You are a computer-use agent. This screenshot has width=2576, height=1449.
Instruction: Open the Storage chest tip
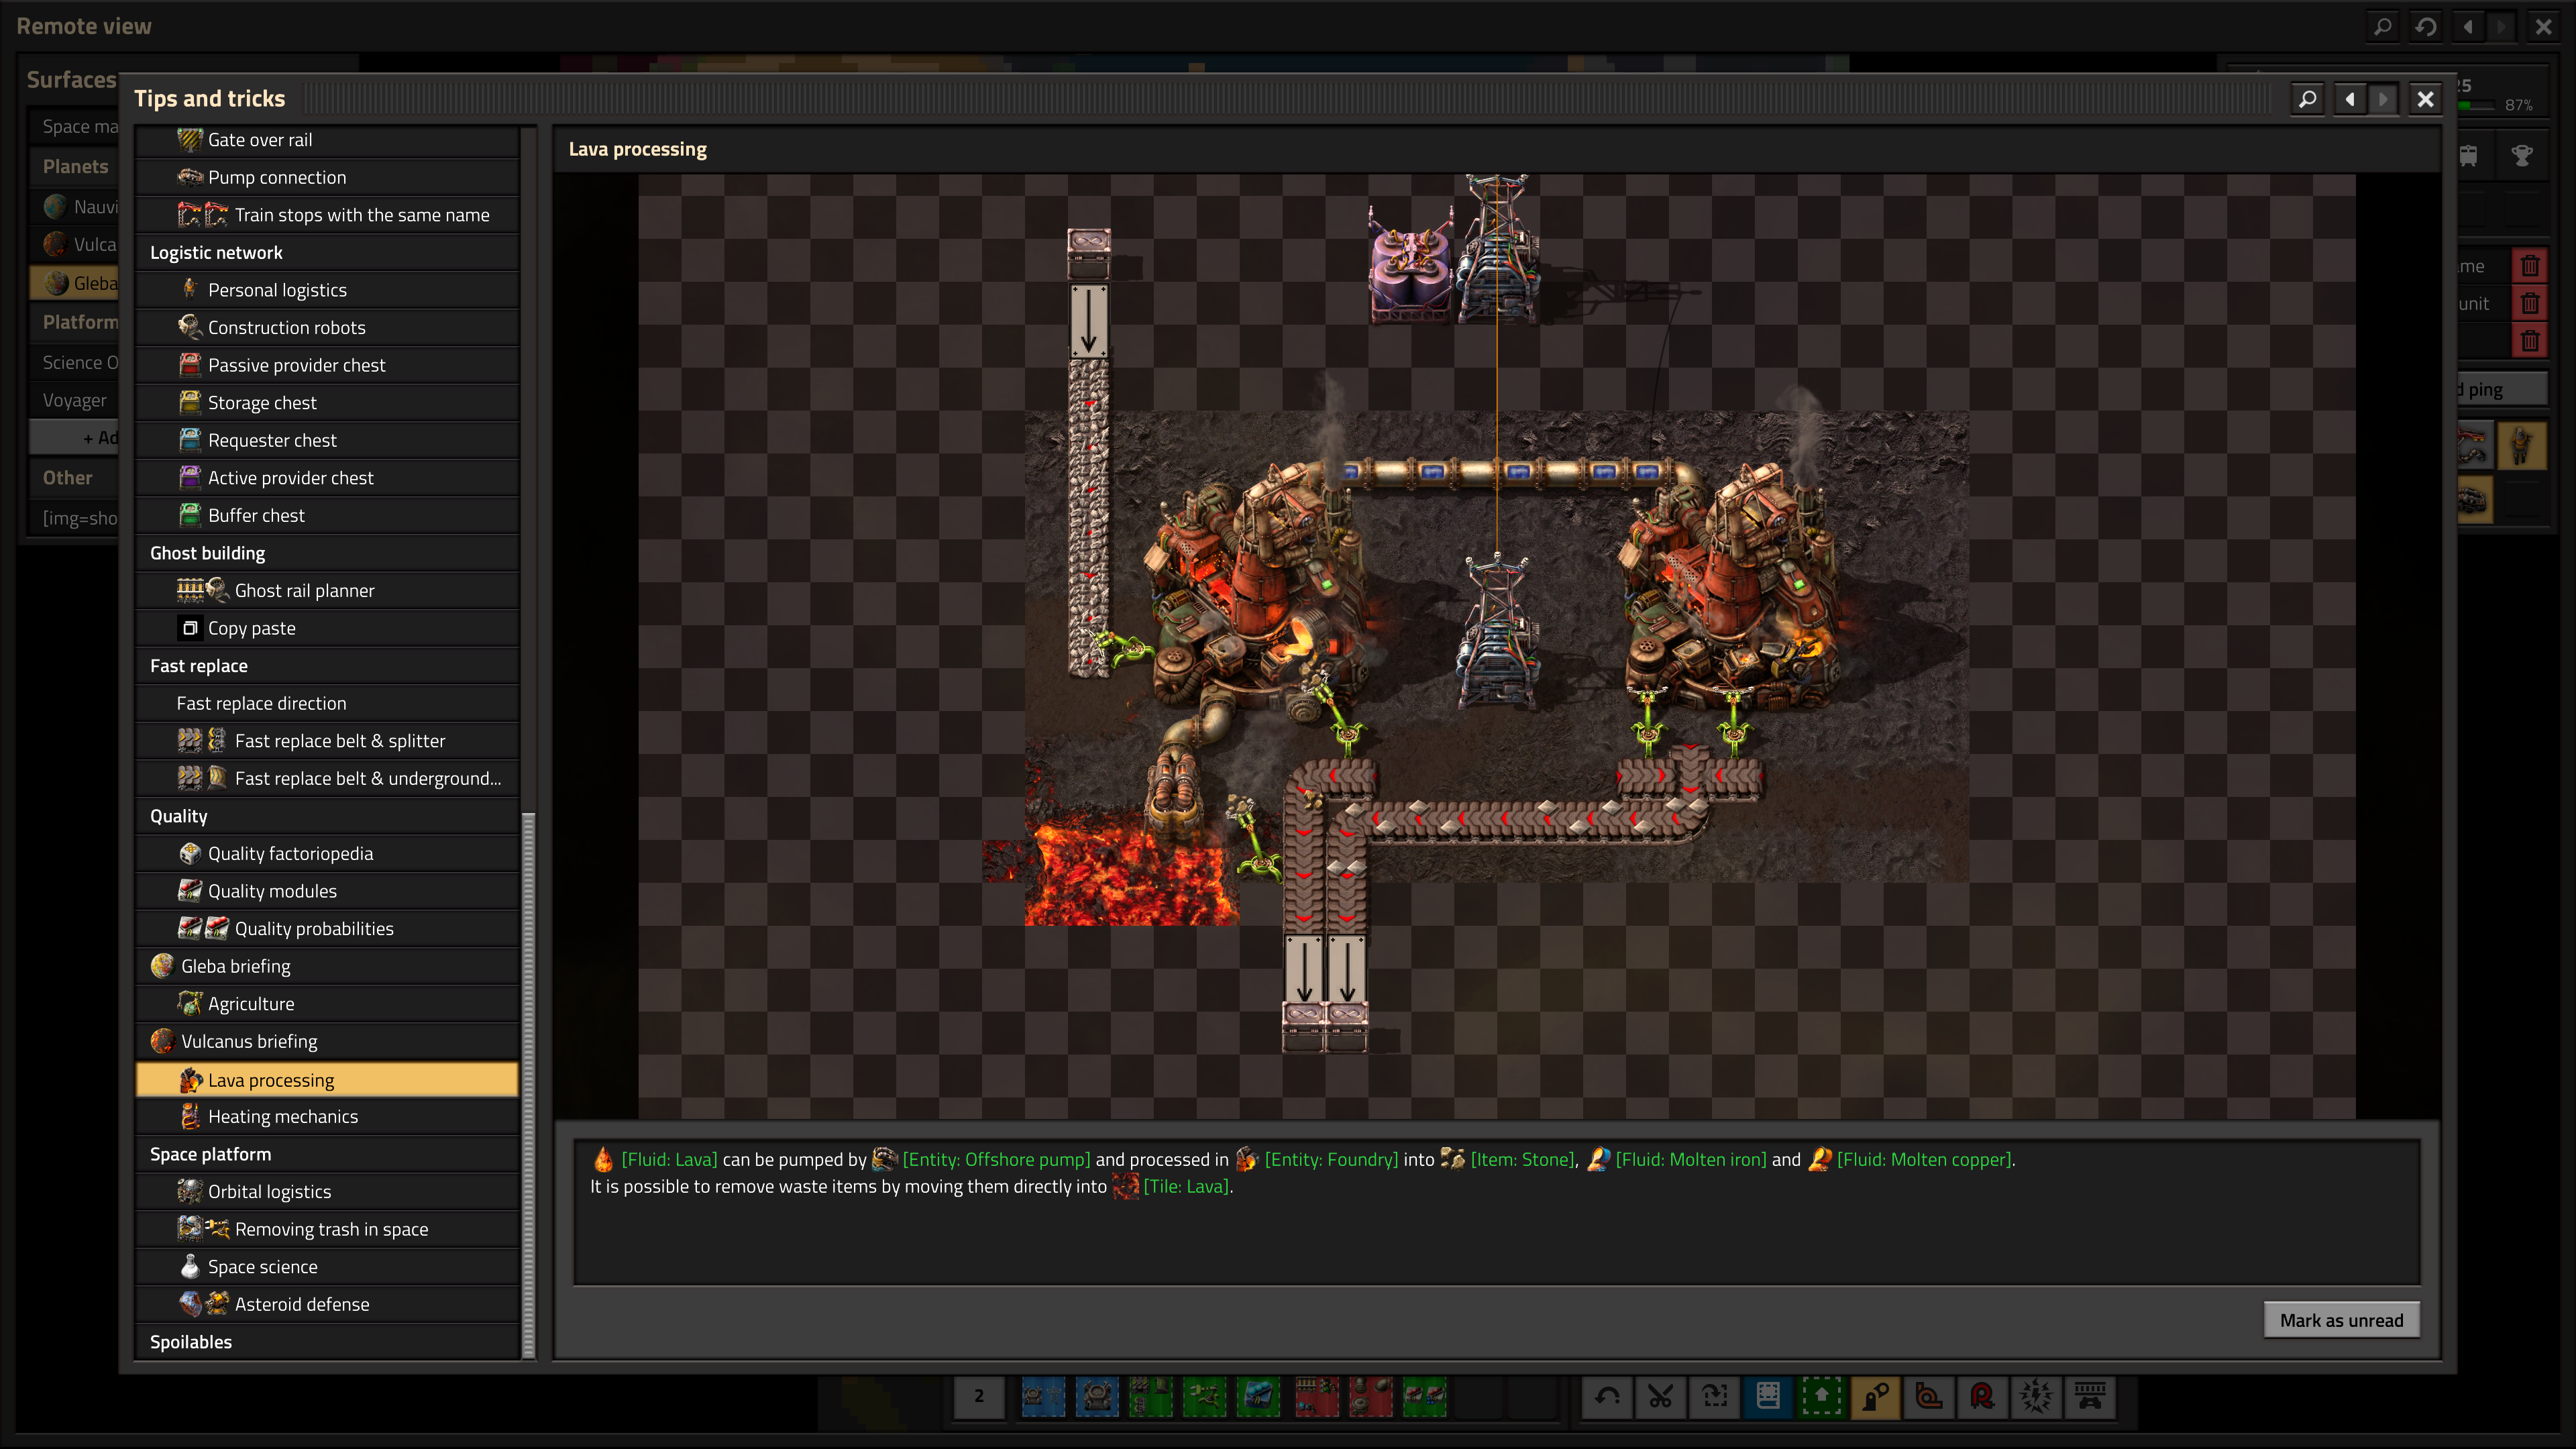pyautogui.click(x=328, y=402)
